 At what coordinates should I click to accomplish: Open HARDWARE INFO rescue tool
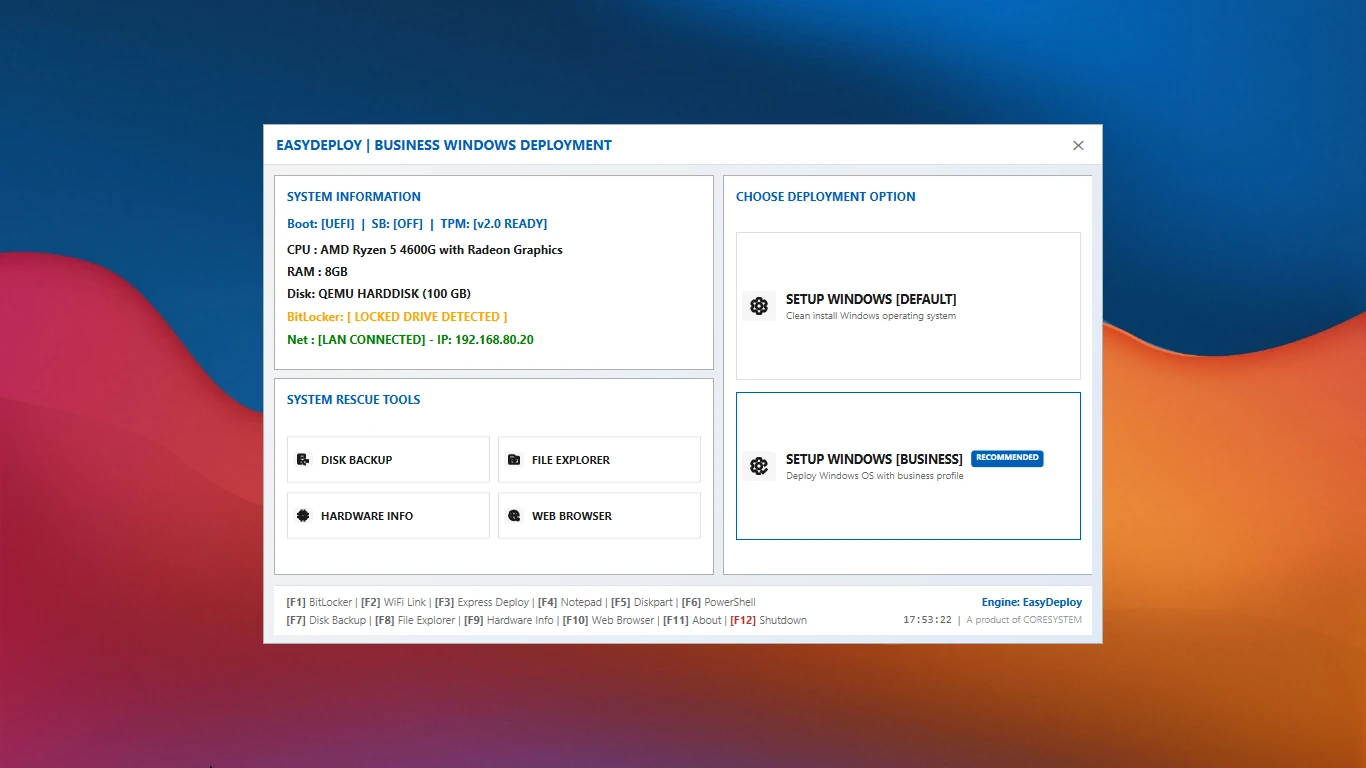pyautogui.click(x=388, y=516)
